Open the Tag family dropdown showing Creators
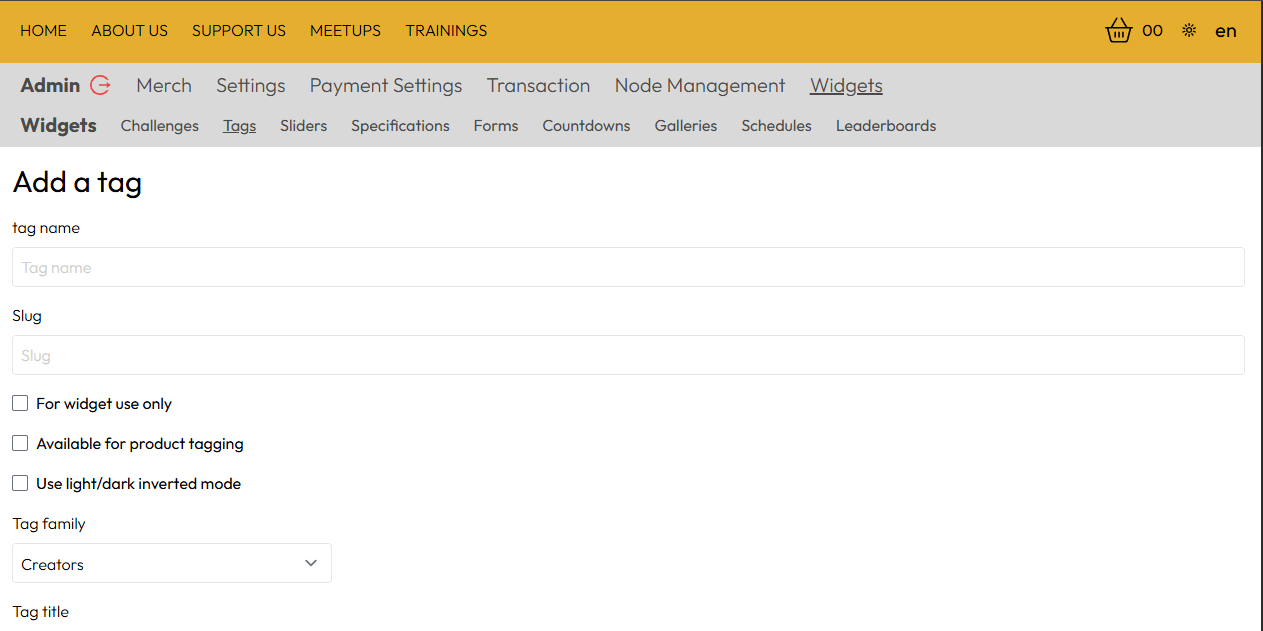Image resolution: width=1263 pixels, height=631 pixels. point(171,563)
